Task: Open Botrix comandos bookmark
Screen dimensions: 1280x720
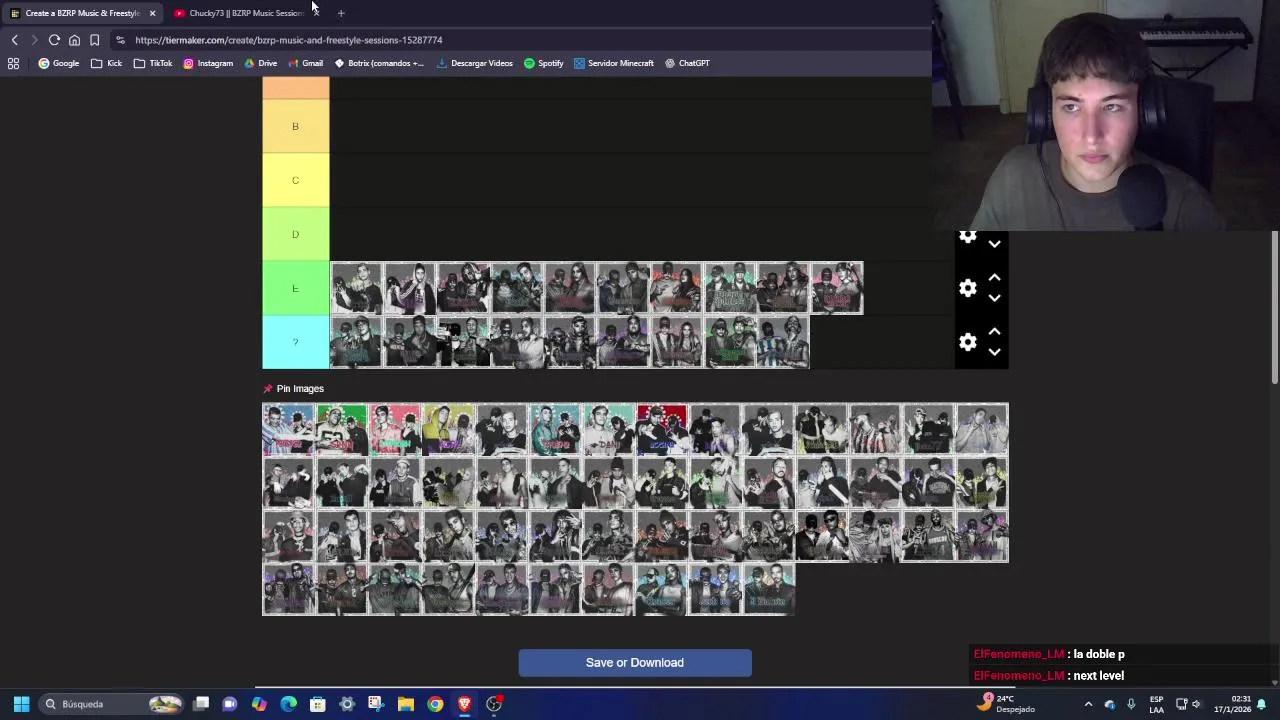Action: [379, 63]
